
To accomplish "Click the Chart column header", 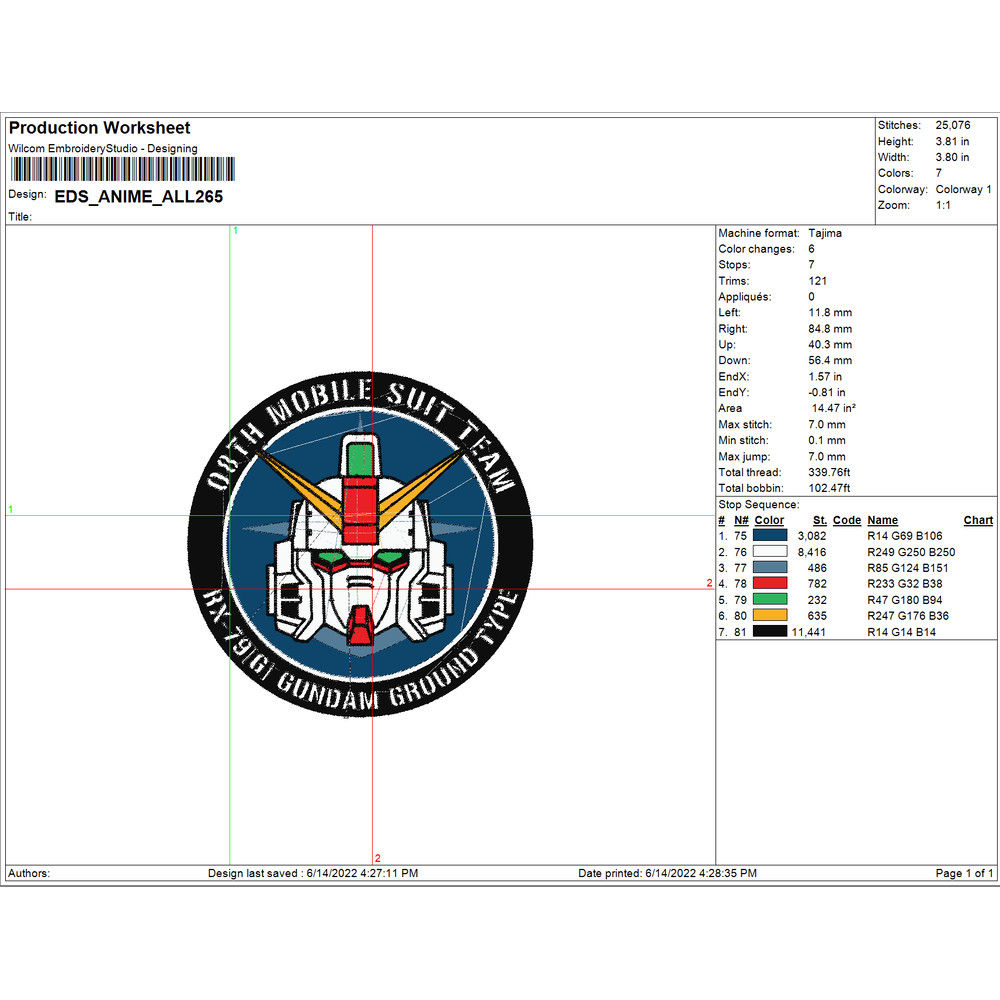I will pyautogui.click(x=978, y=520).
